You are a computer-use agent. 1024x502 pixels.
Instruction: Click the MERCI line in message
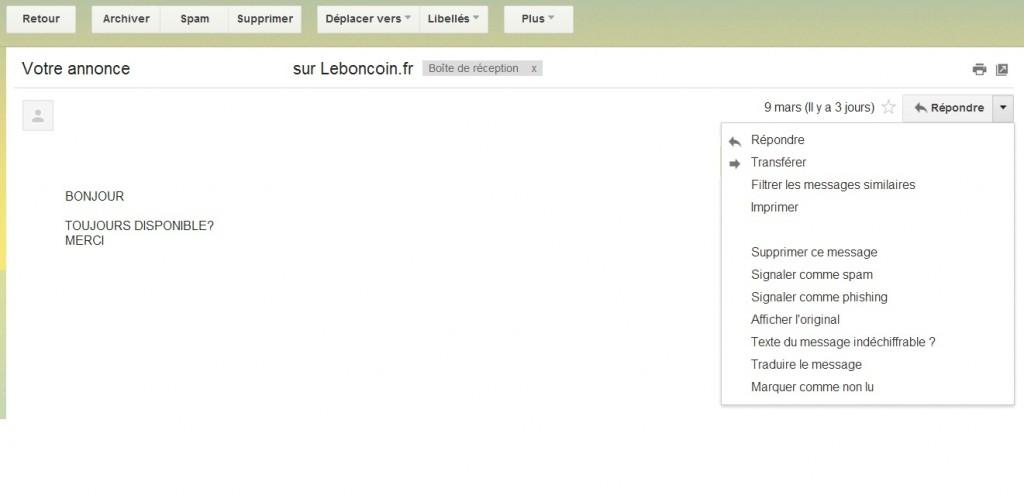pyautogui.click(x=84, y=241)
